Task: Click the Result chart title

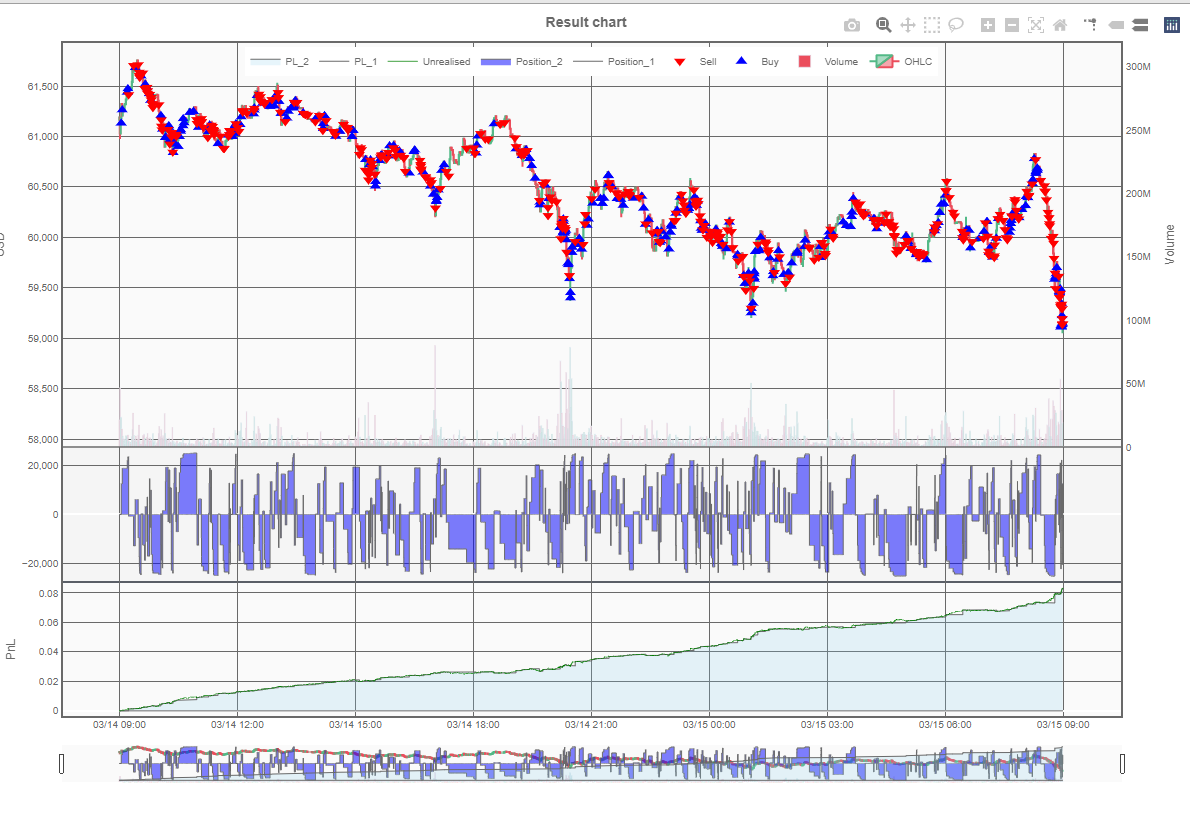Action: 586,22
